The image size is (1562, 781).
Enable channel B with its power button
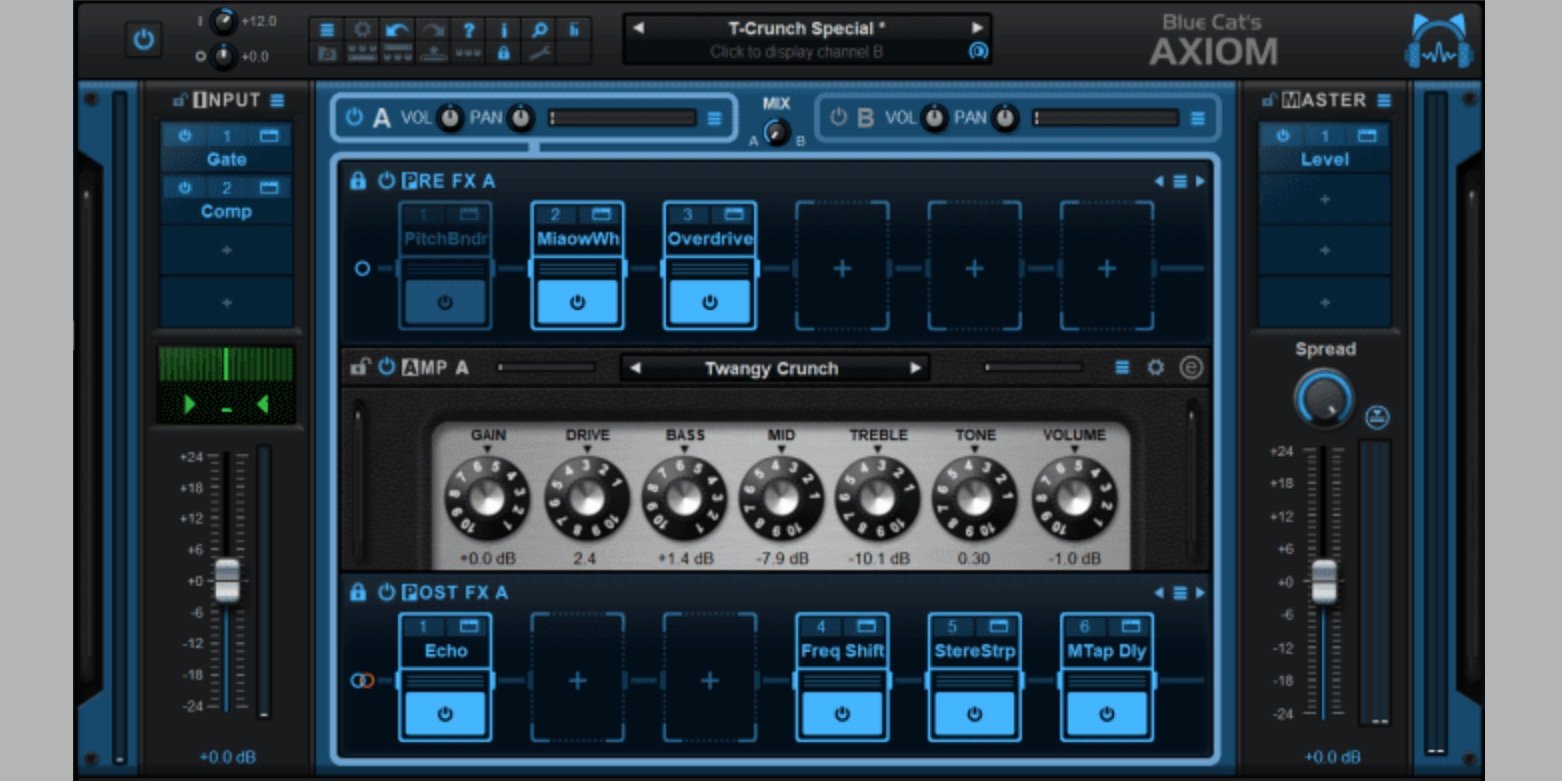[x=838, y=118]
